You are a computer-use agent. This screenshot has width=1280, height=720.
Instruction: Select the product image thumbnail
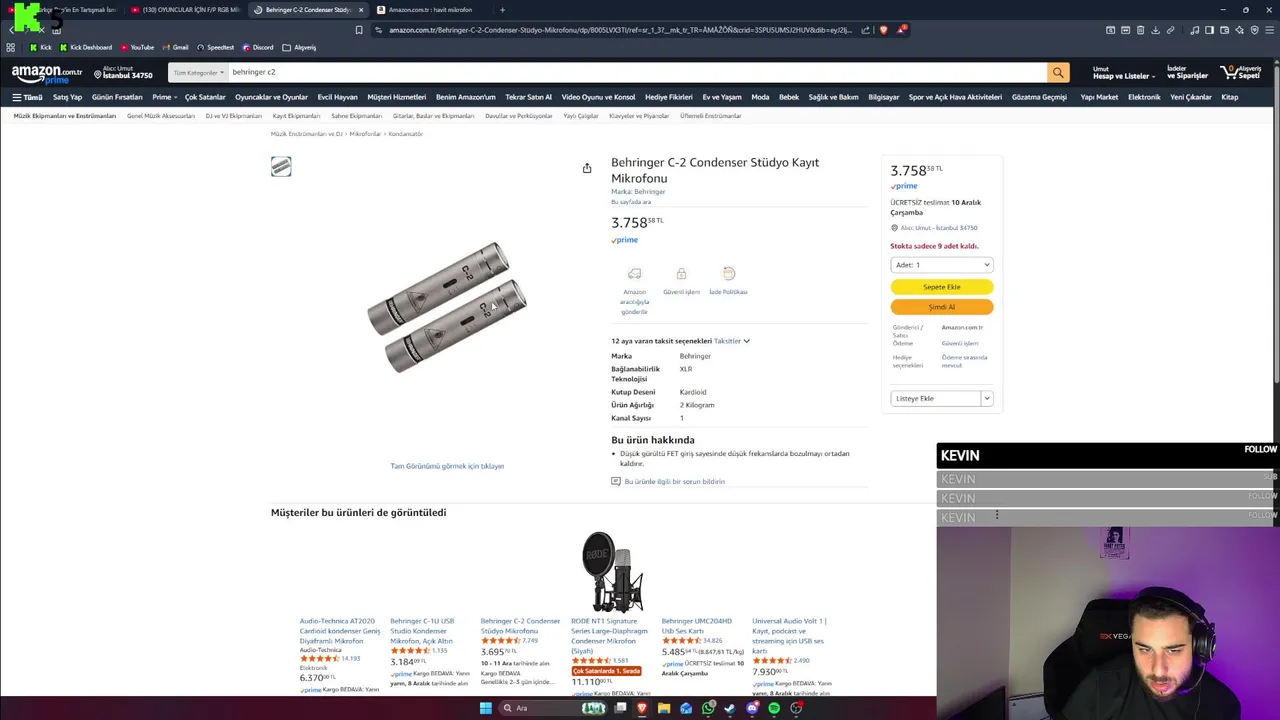281,167
